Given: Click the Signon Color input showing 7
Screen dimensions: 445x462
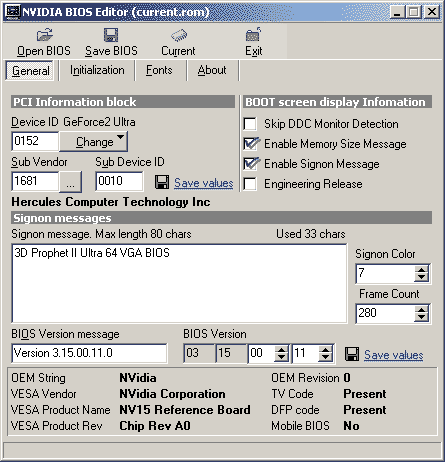Looking at the screenshot, I should 385,274.
